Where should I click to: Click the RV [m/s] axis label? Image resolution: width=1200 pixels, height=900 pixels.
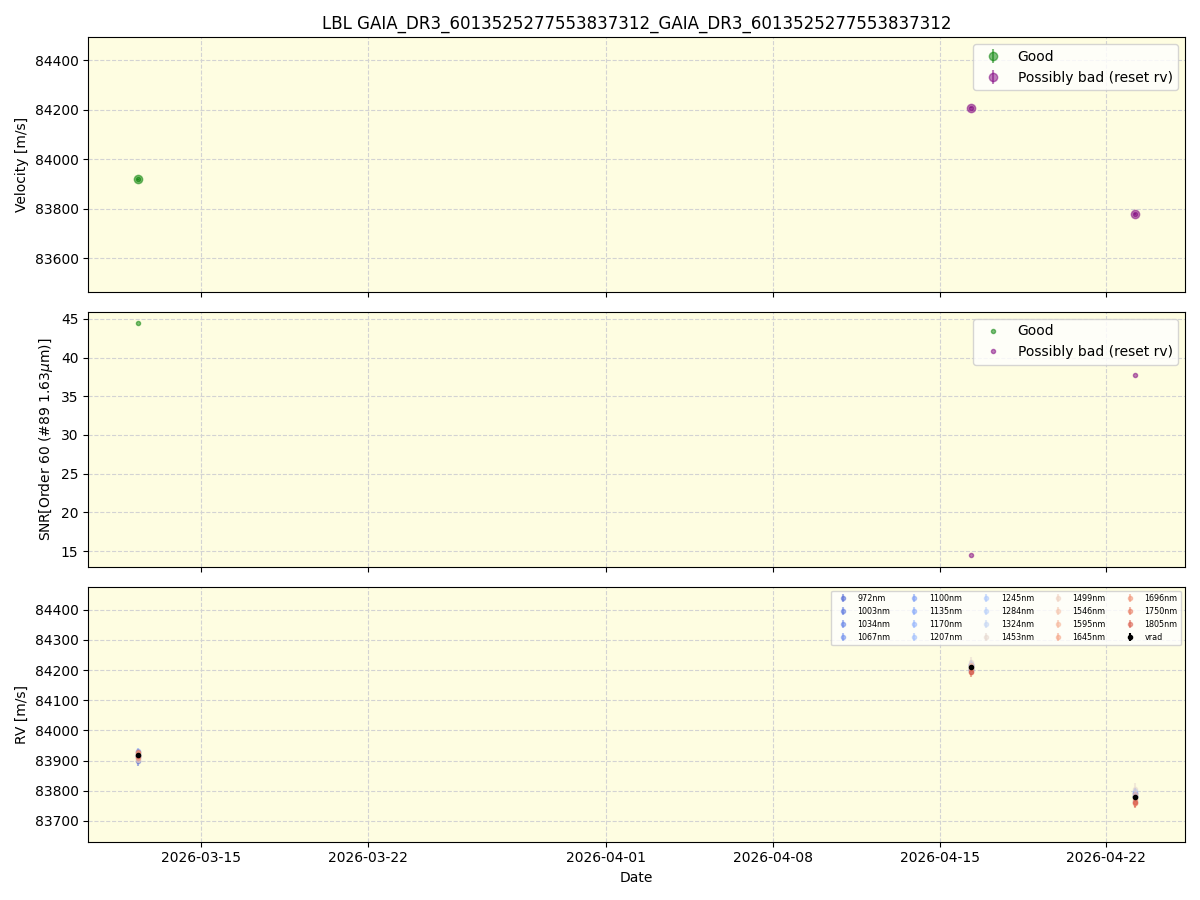point(21,715)
